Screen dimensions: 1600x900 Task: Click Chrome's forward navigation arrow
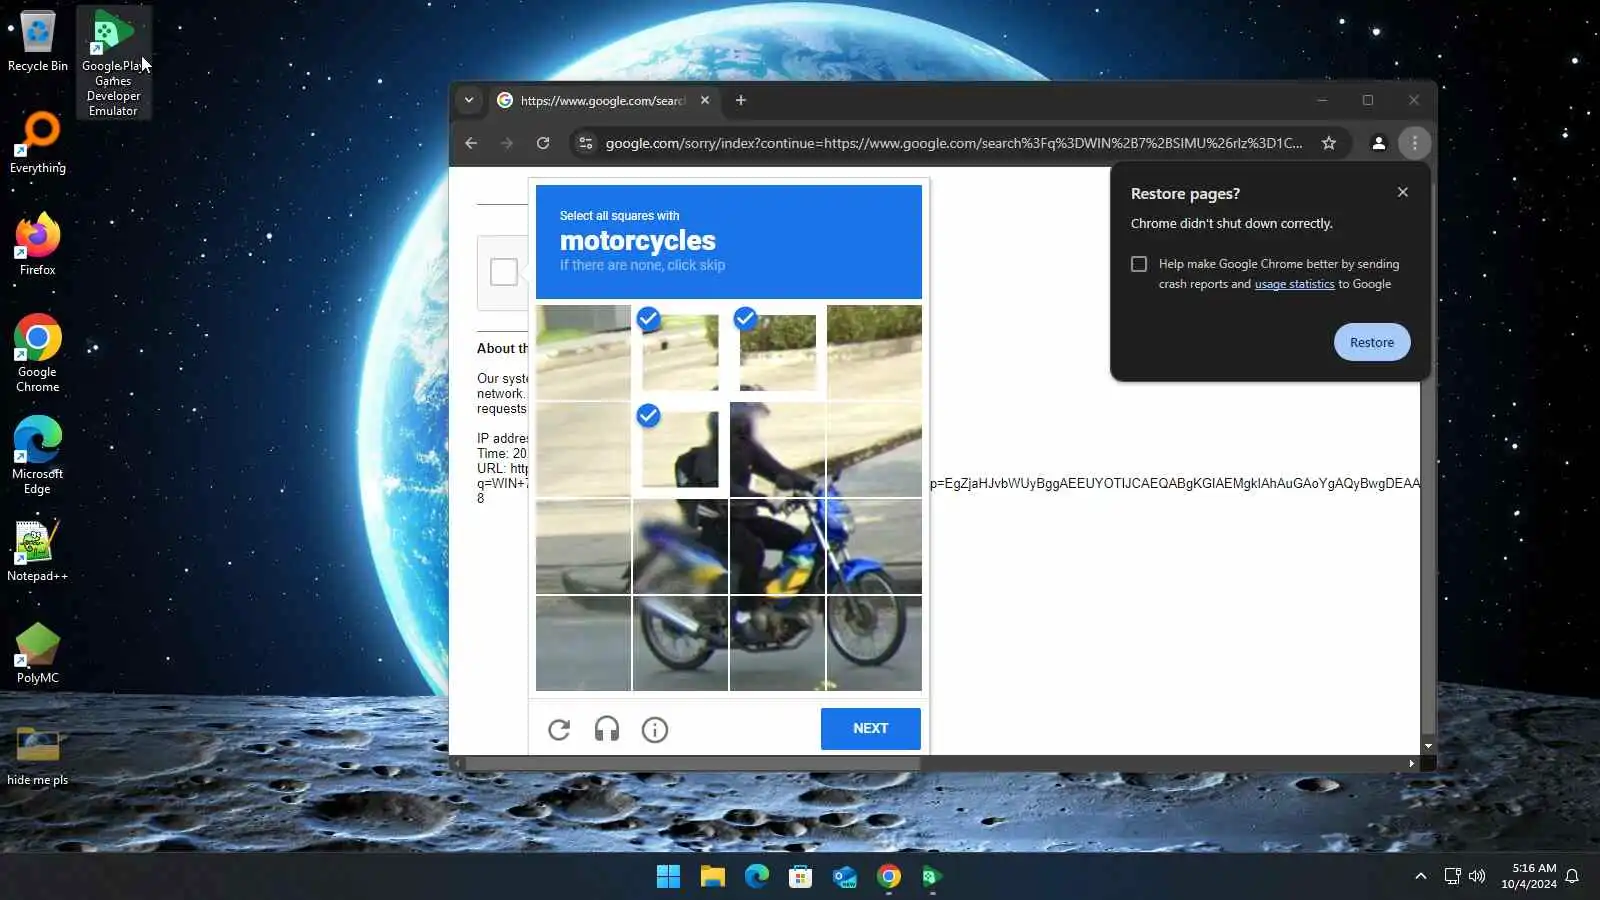click(507, 143)
